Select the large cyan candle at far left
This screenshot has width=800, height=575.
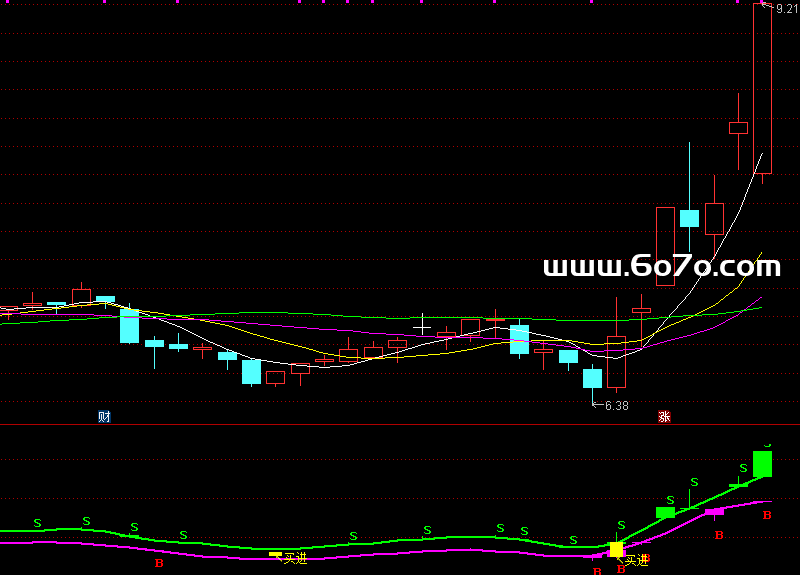tap(130, 326)
